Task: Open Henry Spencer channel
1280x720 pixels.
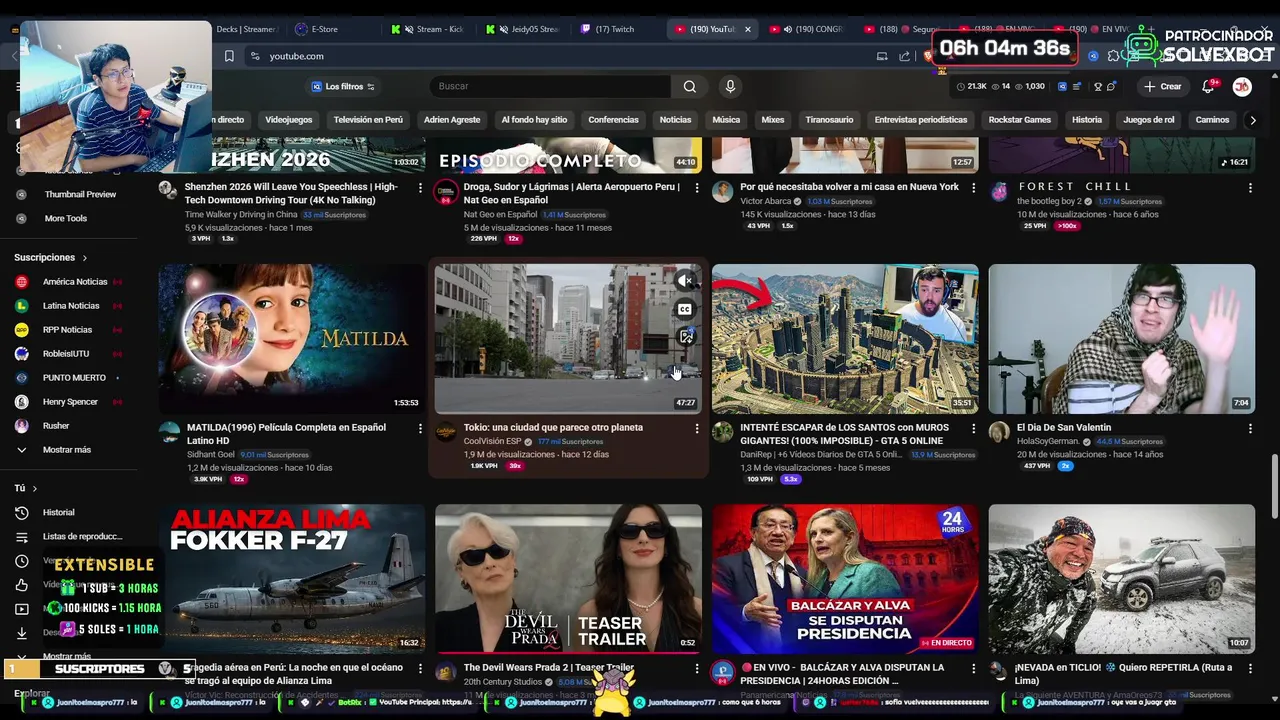Action: coord(68,402)
